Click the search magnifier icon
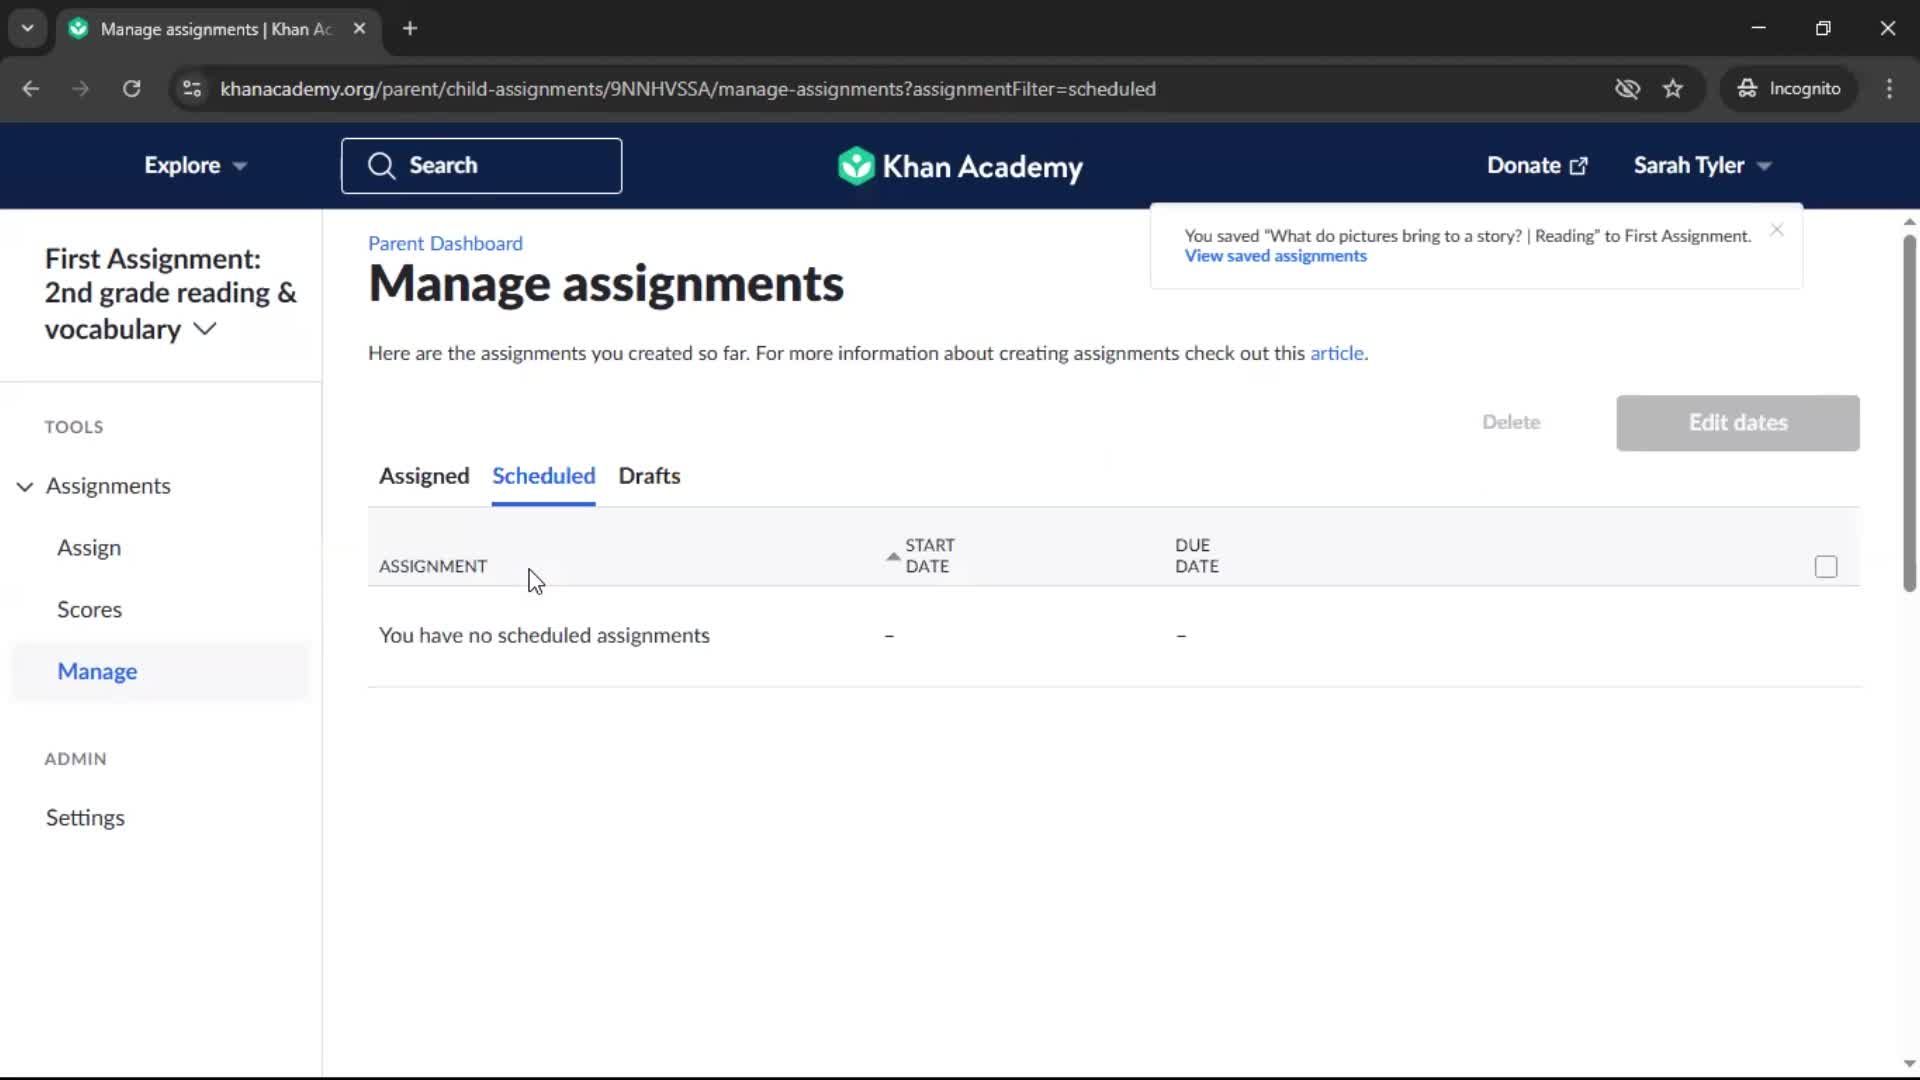Viewport: 1920px width, 1080px height. click(x=381, y=165)
